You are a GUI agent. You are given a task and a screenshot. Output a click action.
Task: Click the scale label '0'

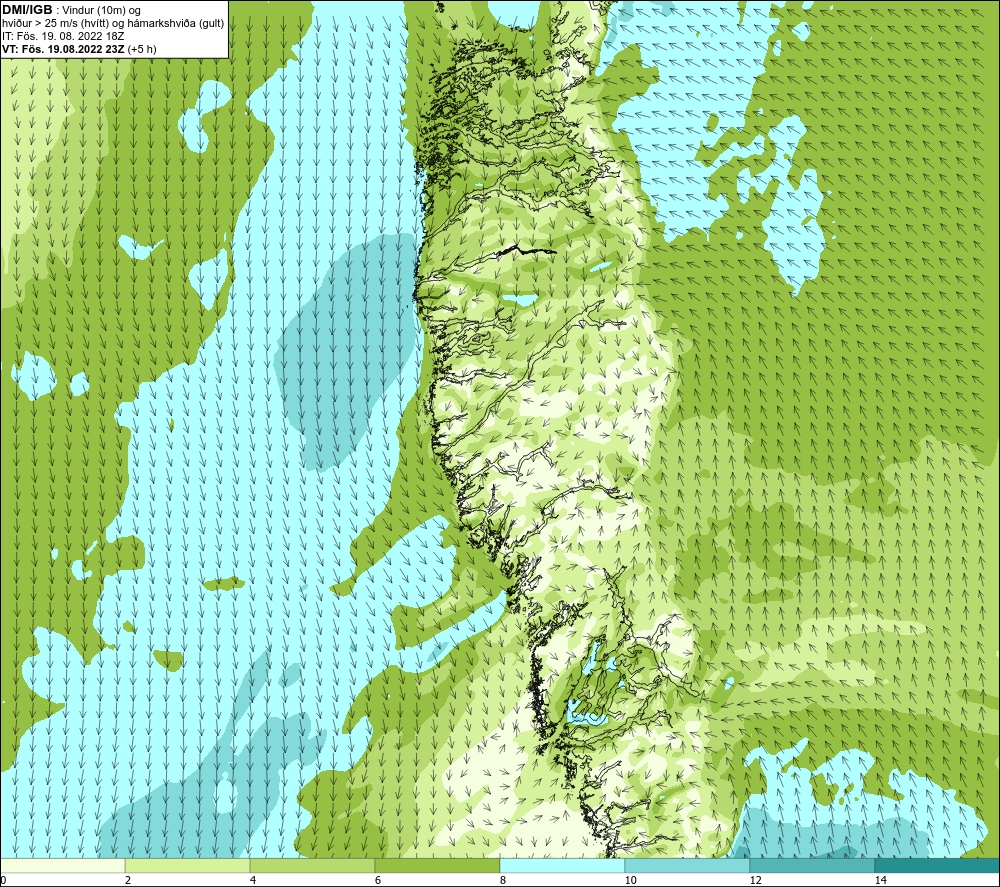(3, 880)
